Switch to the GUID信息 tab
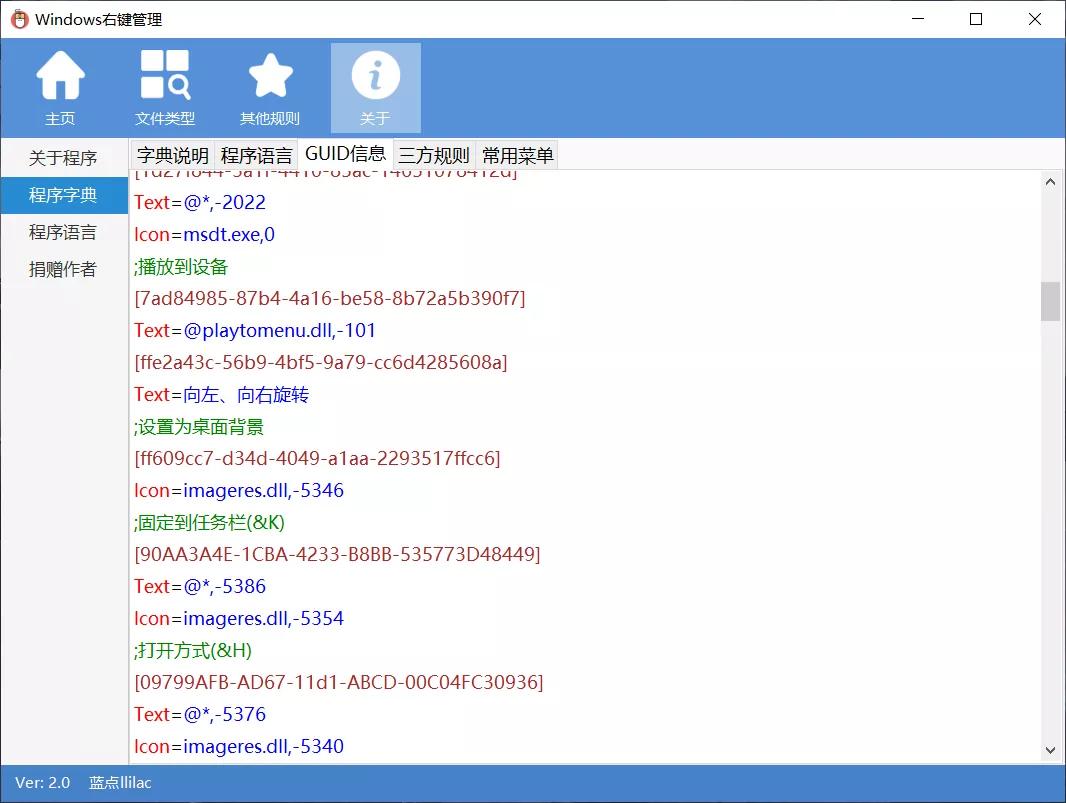 pyautogui.click(x=345, y=154)
